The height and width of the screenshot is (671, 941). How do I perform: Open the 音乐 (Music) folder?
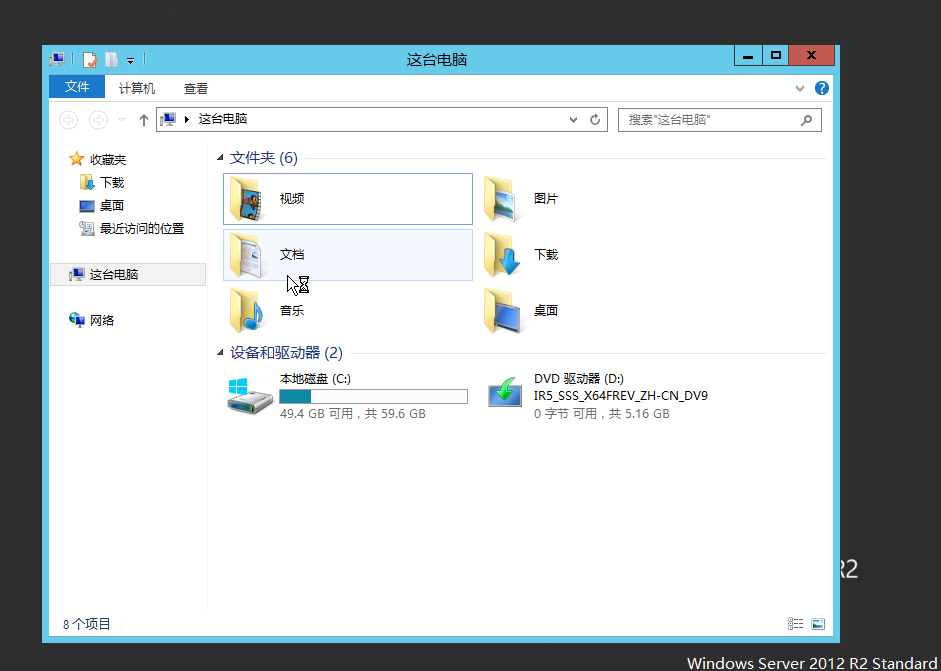[293, 310]
